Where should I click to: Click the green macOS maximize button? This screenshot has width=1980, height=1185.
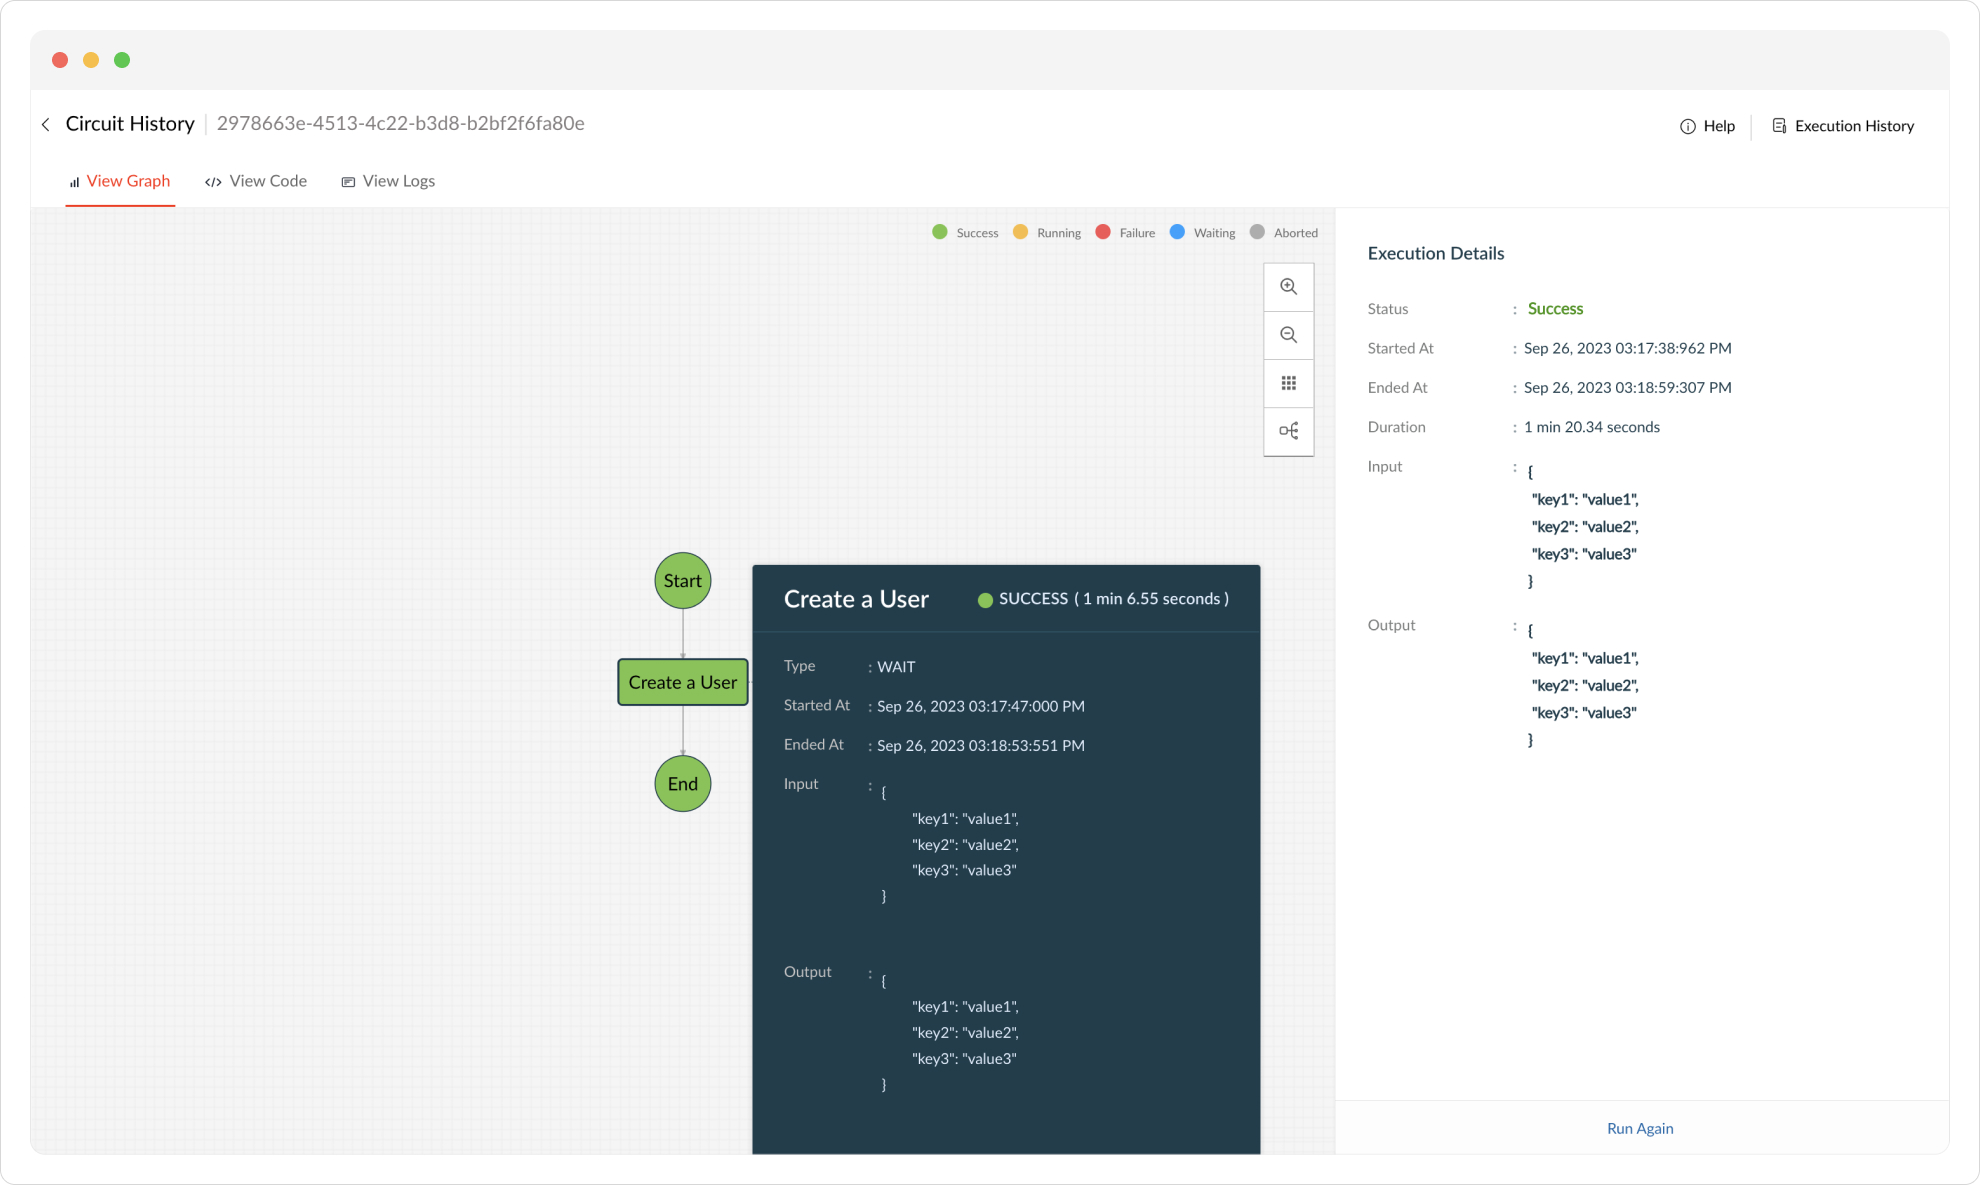[x=122, y=60]
